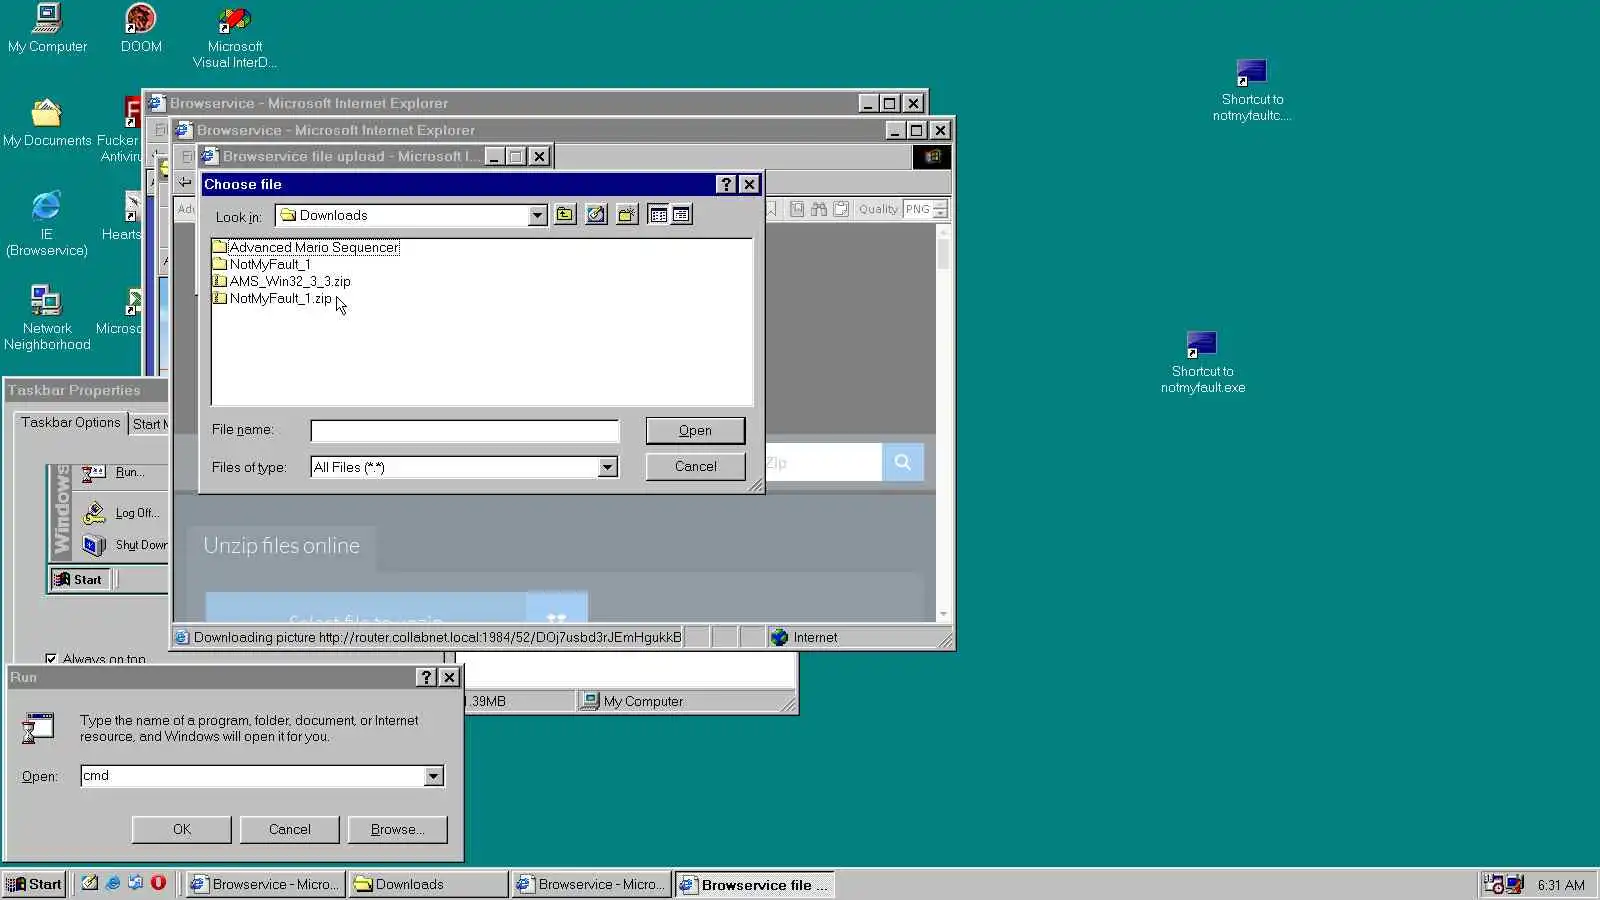The height and width of the screenshot is (900, 1600).
Task: Select the NotMyFault_1 folder
Action: click(261, 264)
